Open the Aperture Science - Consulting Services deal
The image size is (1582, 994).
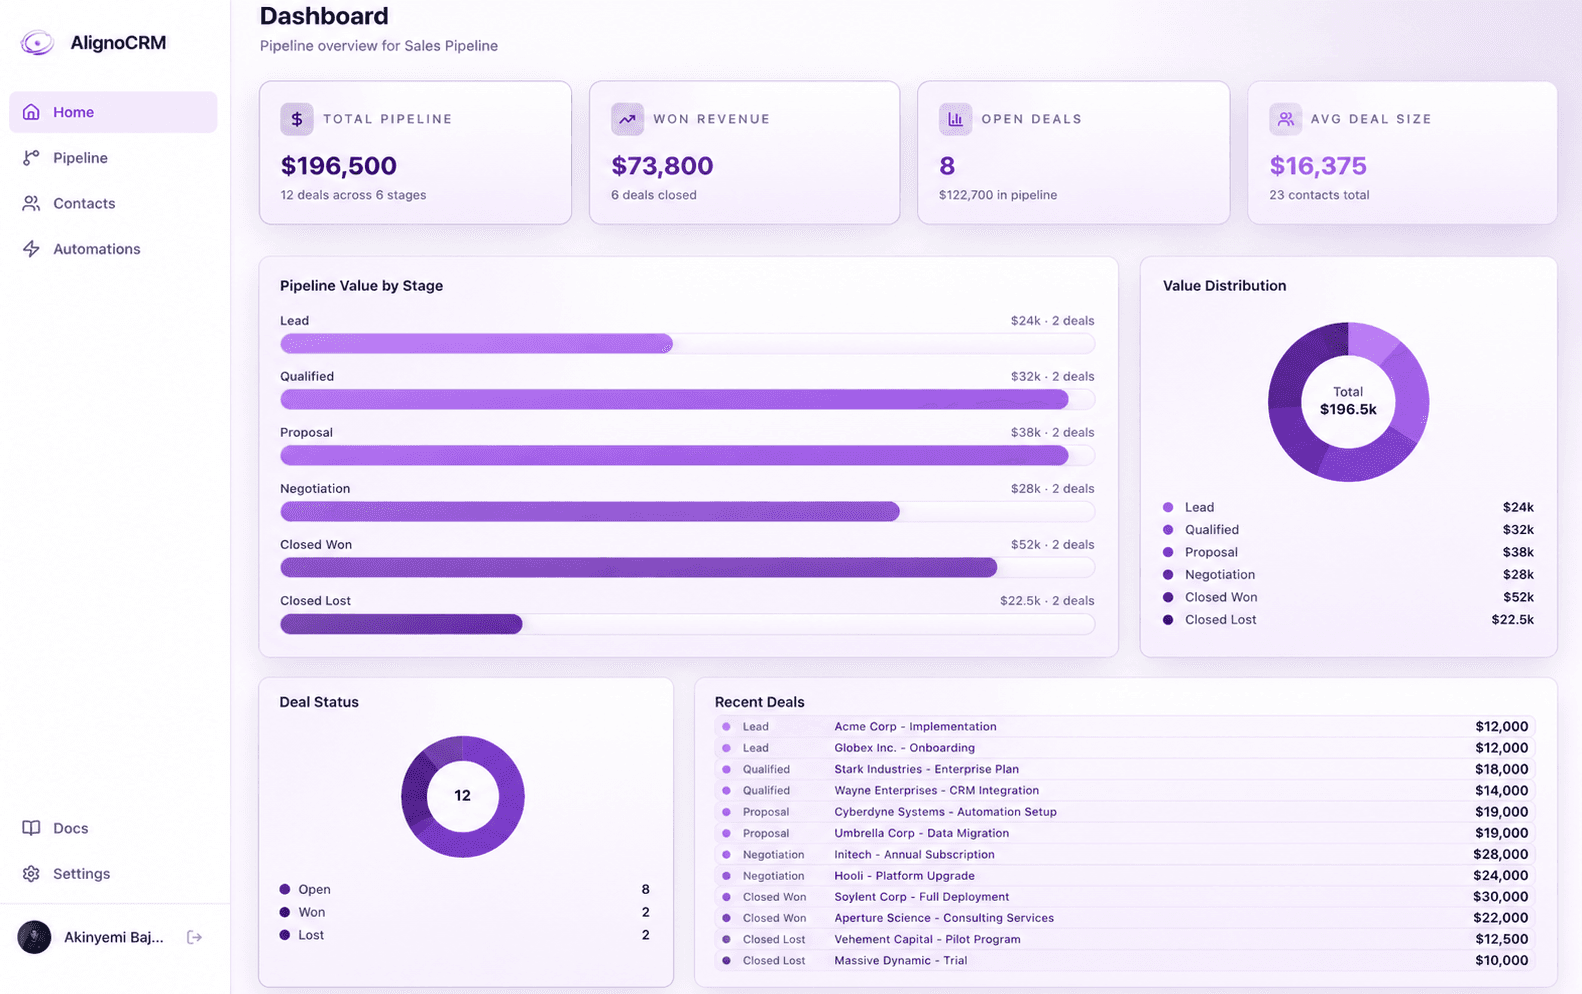pyautogui.click(x=1125, y=918)
